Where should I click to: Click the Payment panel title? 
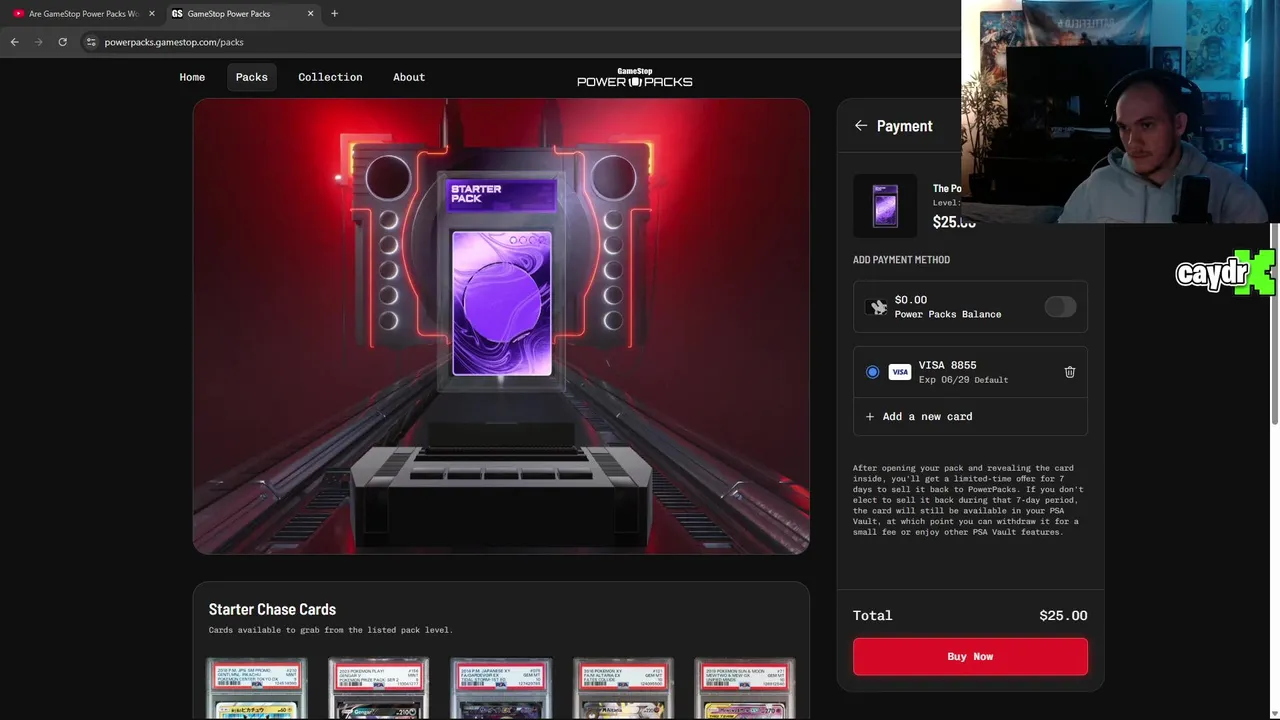(904, 126)
